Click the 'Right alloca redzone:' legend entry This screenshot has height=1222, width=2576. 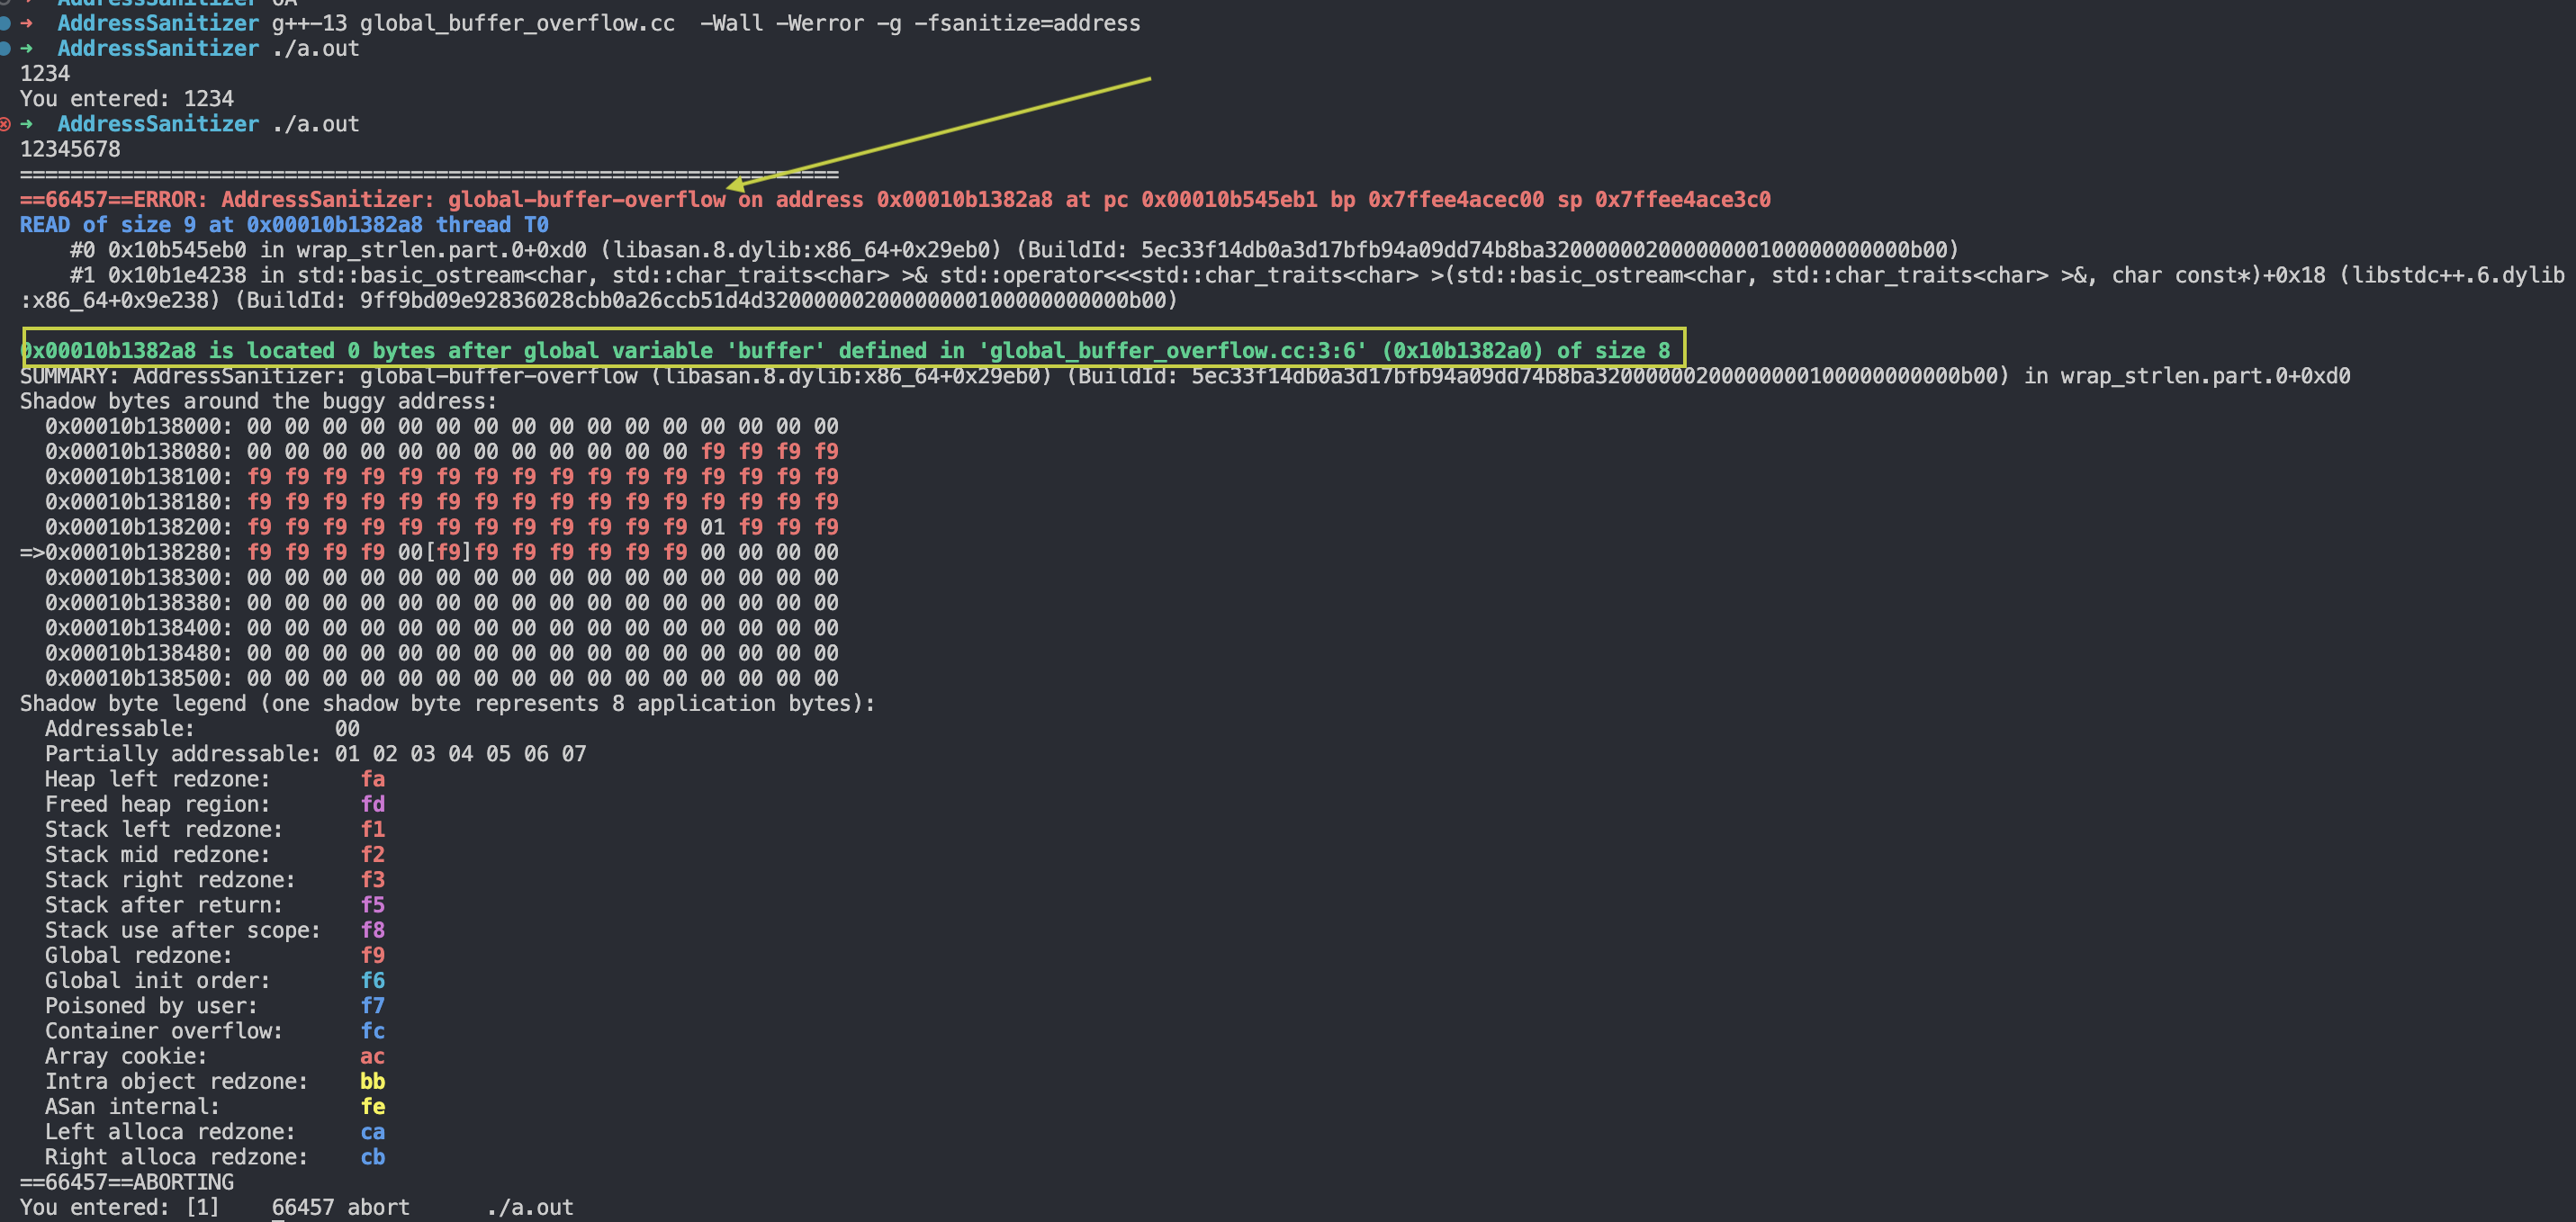tap(215, 1157)
